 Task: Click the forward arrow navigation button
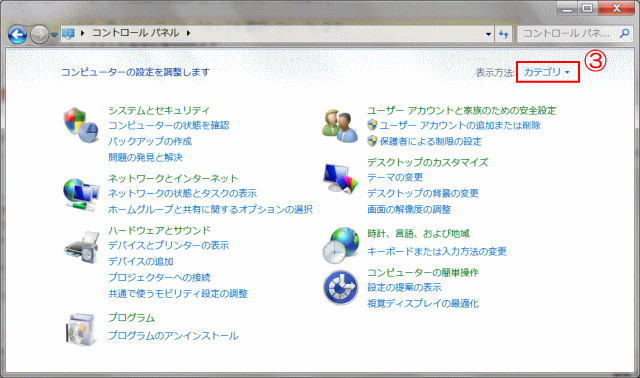coord(39,35)
